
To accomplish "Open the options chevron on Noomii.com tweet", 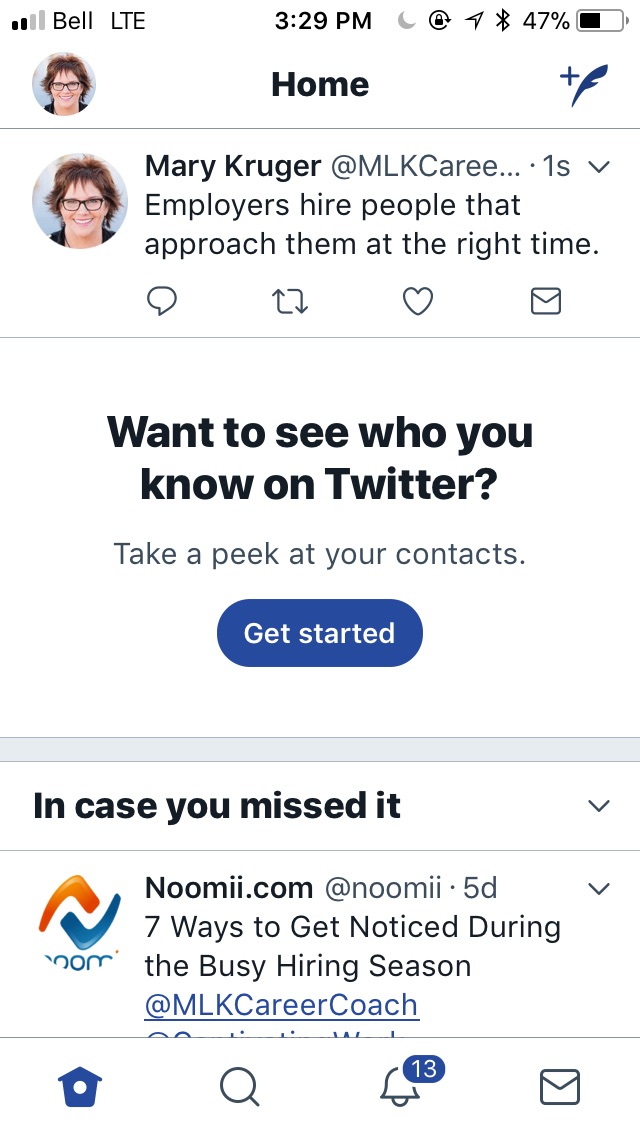I will [x=599, y=888].
